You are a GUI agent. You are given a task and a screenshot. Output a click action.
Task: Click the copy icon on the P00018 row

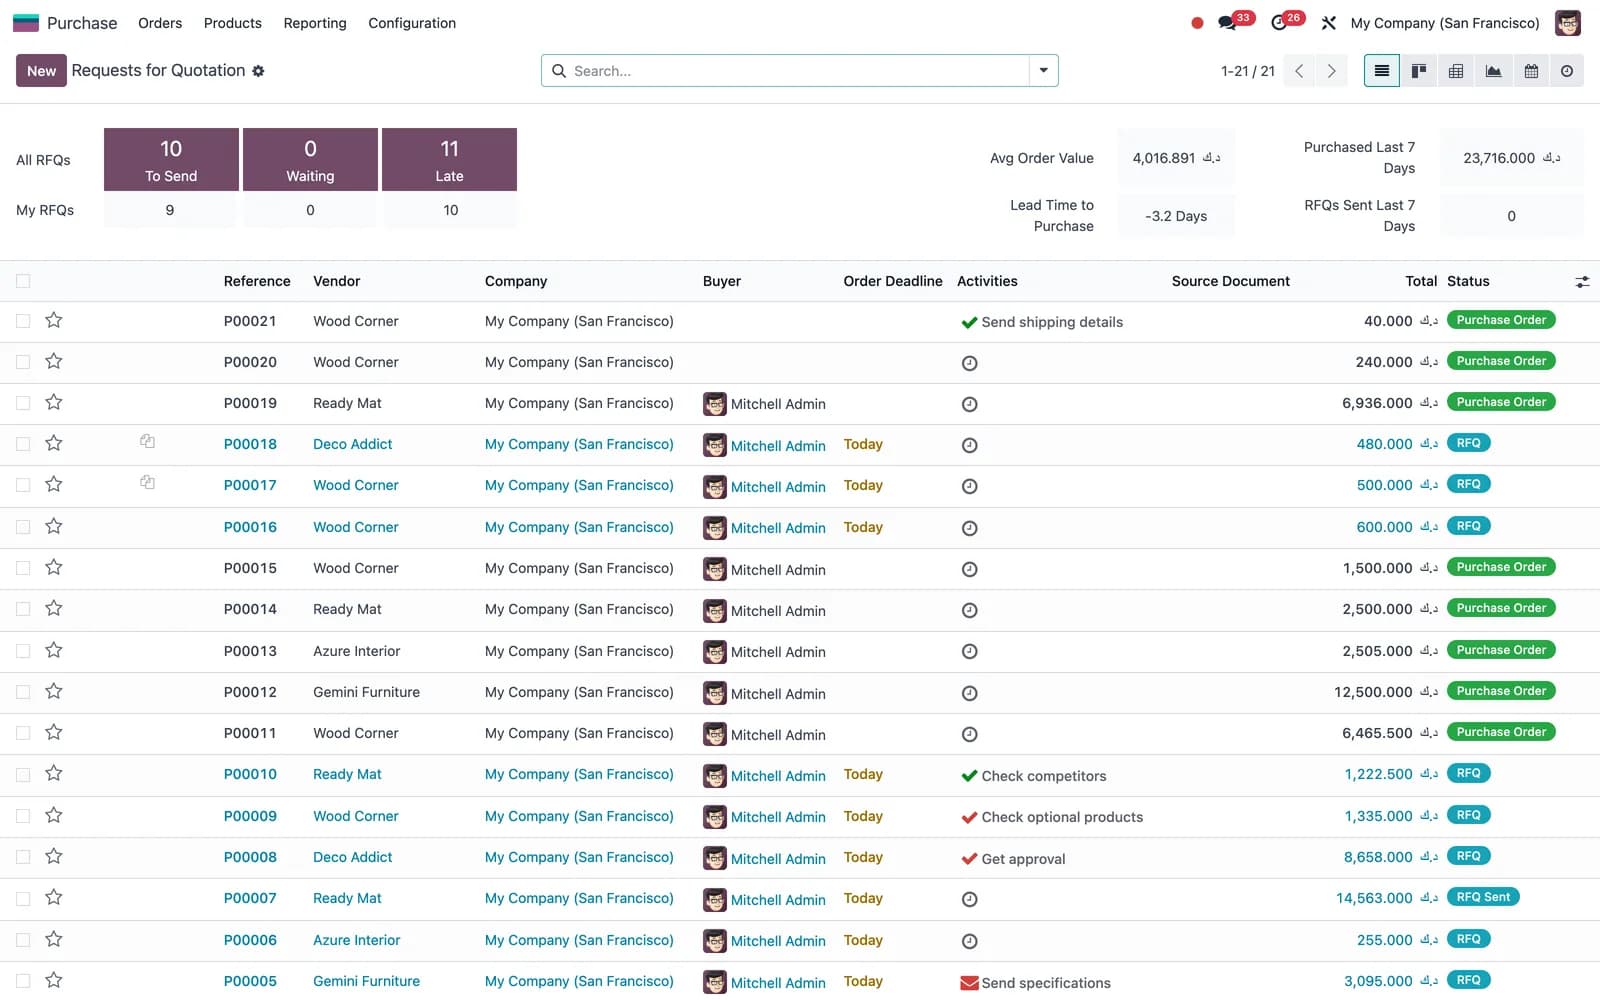147,441
